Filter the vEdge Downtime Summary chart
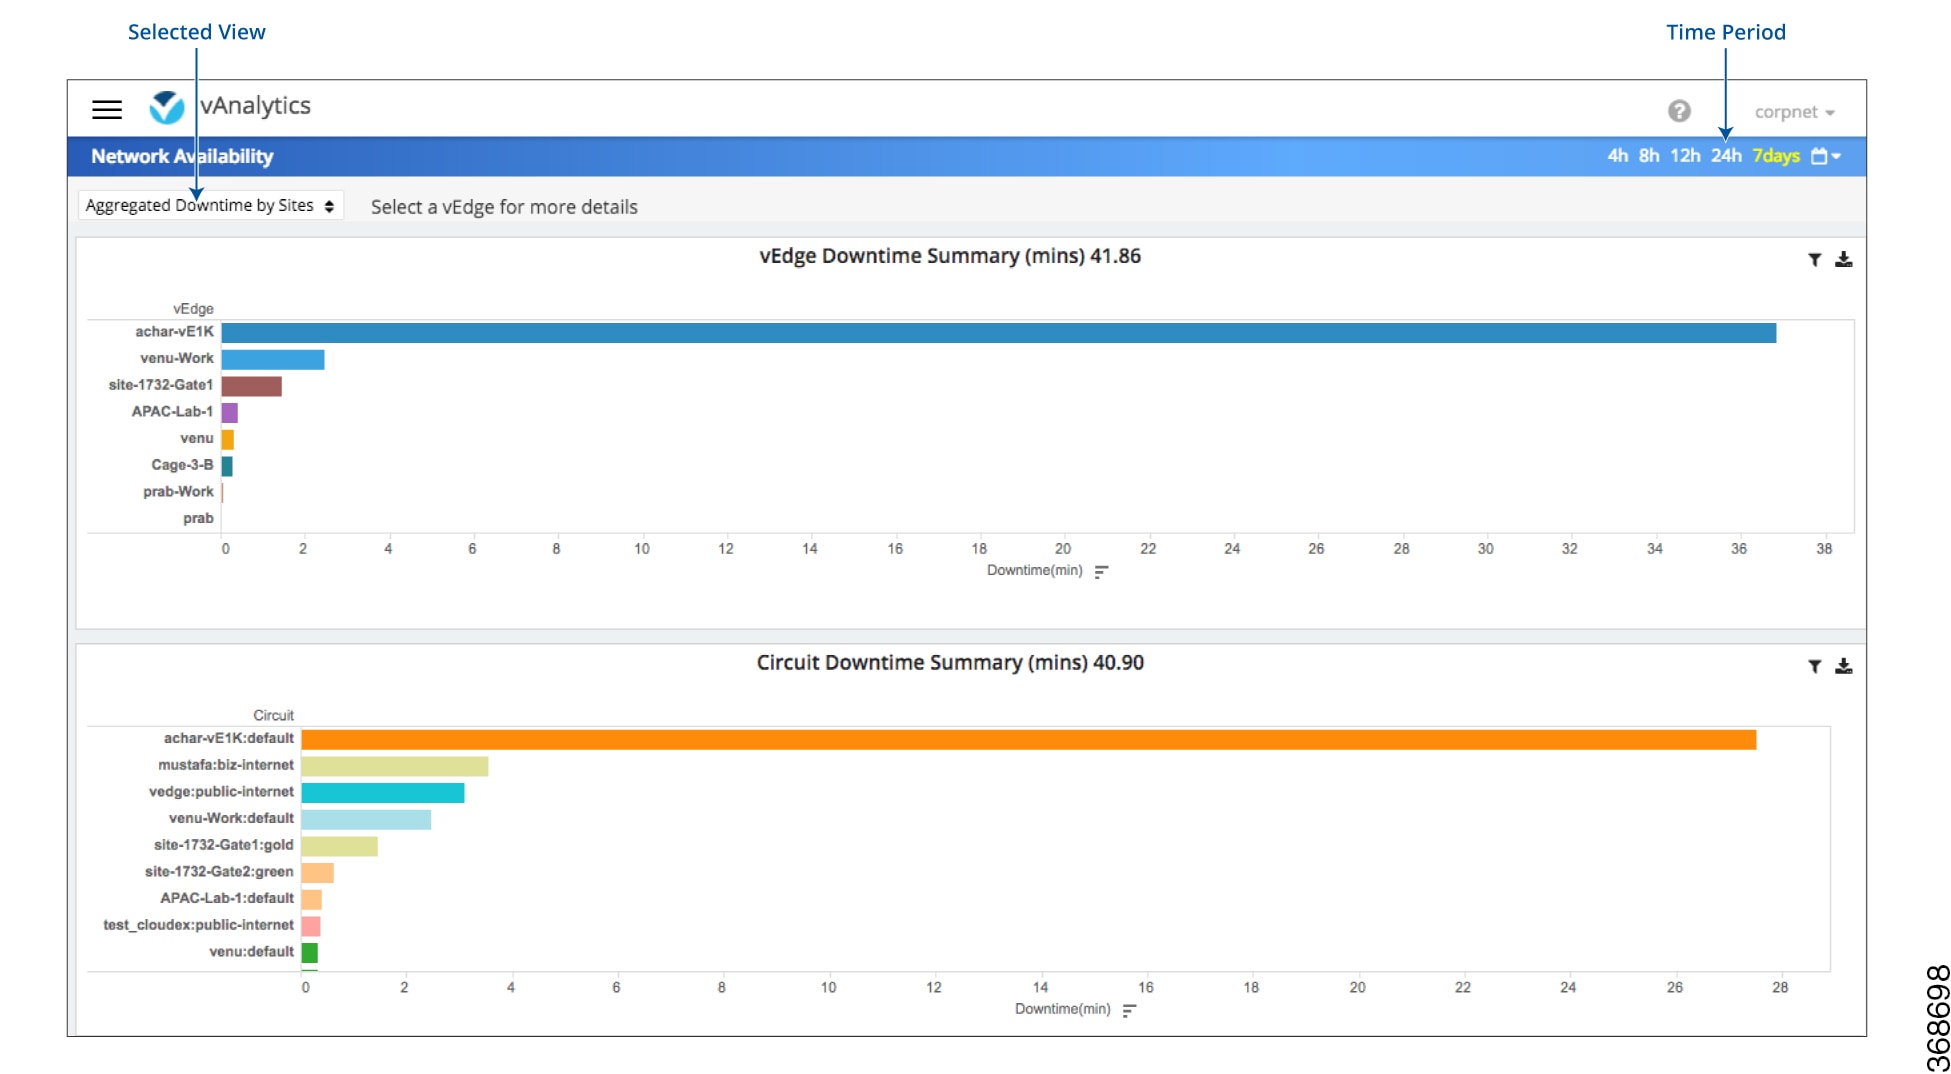 point(1814,260)
